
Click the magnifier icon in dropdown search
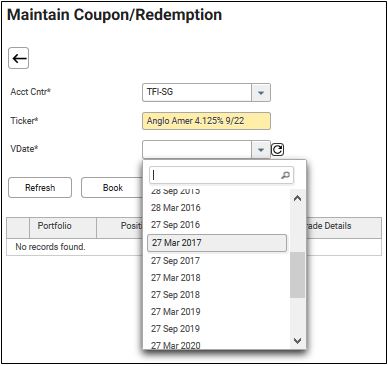point(286,175)
